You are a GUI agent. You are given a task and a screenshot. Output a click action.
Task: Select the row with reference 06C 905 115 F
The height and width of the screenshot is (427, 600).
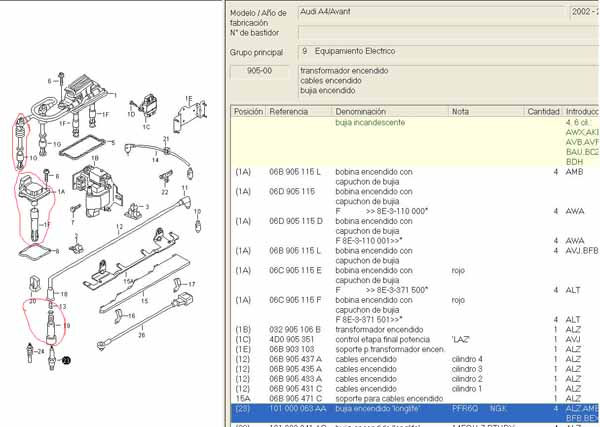415,310
